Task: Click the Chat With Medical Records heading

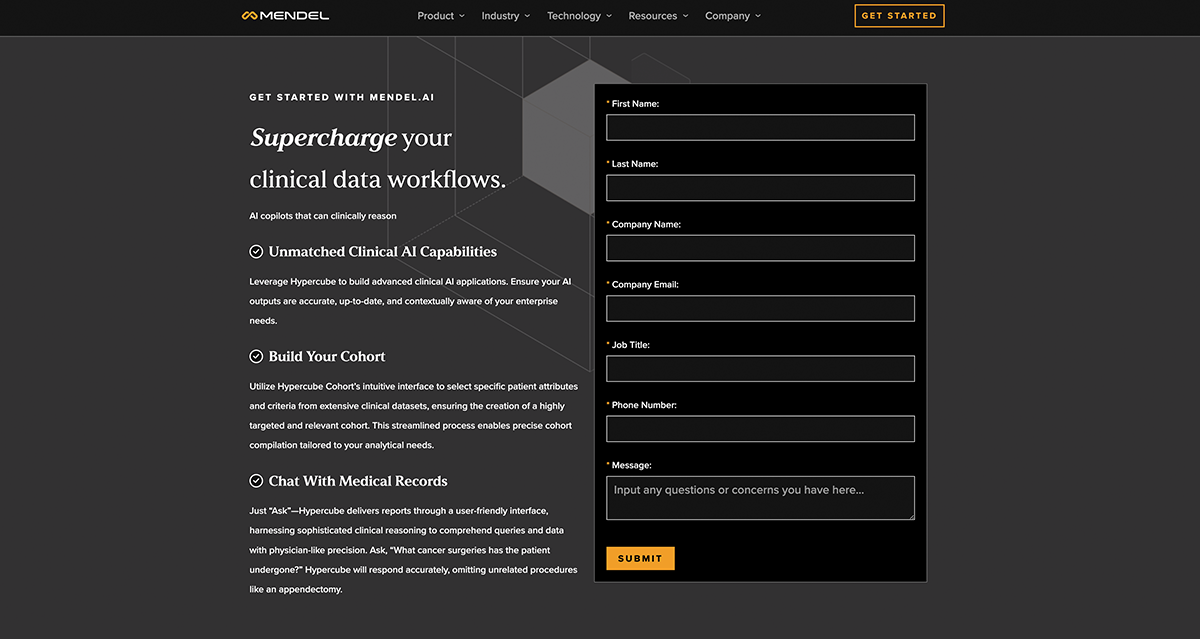Action: pyautogui.click(x=358, y=481)
